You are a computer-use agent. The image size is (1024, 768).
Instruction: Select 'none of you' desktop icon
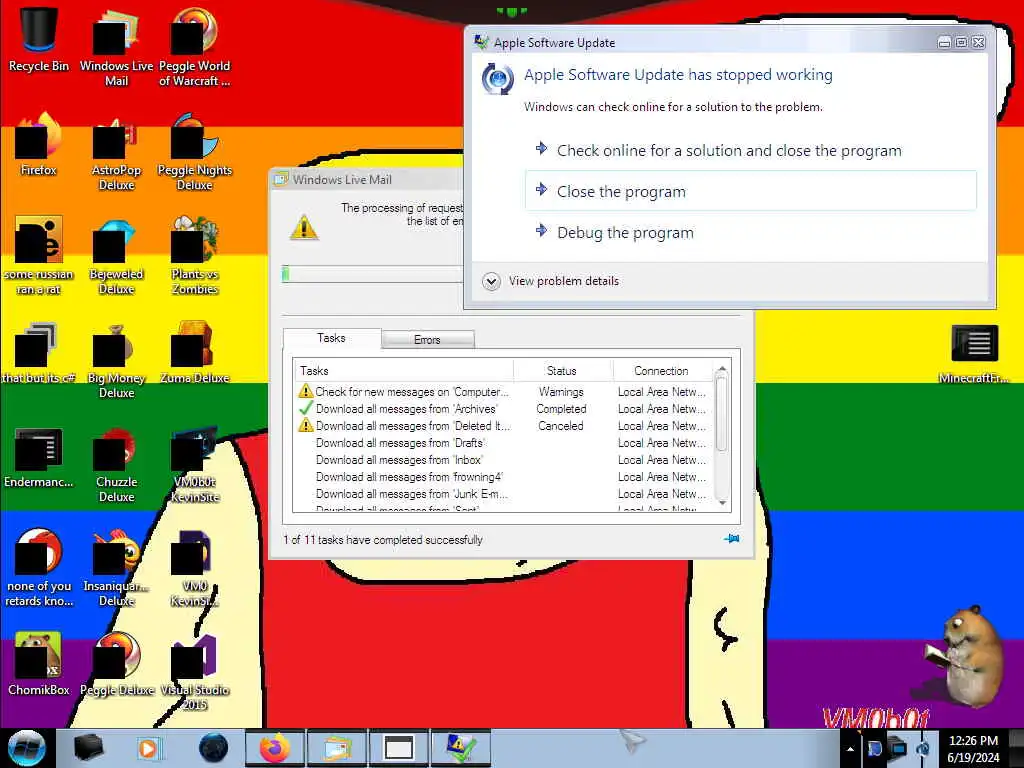coord(39,567)
